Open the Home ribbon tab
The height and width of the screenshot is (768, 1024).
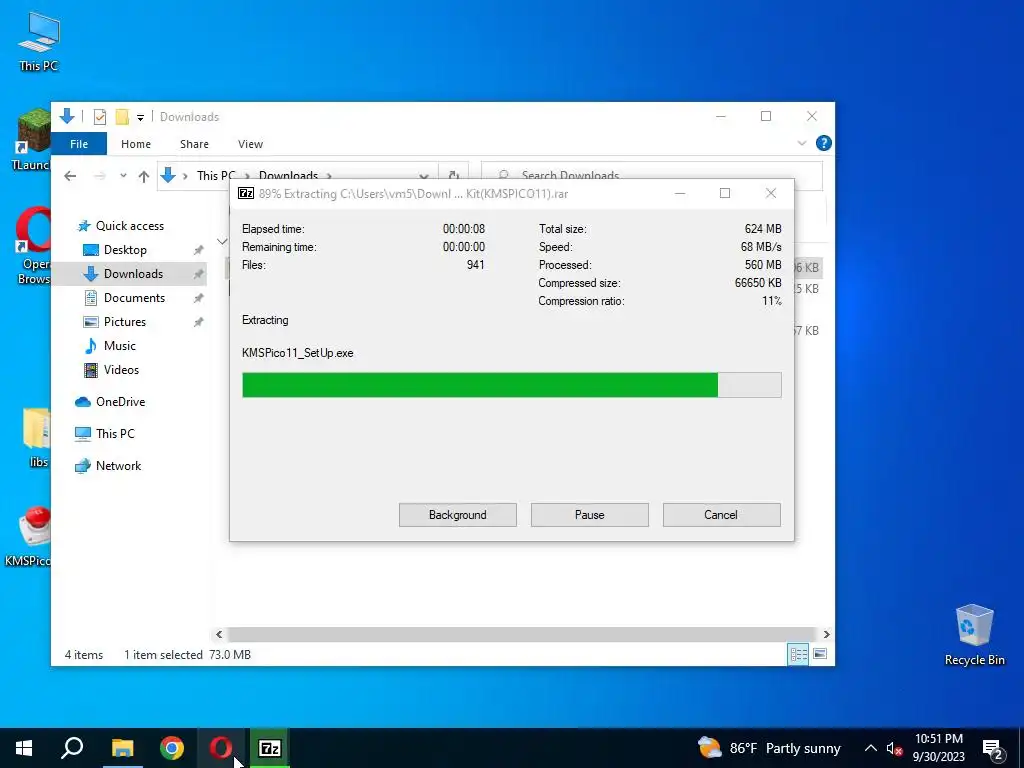(x=136, y=144)
